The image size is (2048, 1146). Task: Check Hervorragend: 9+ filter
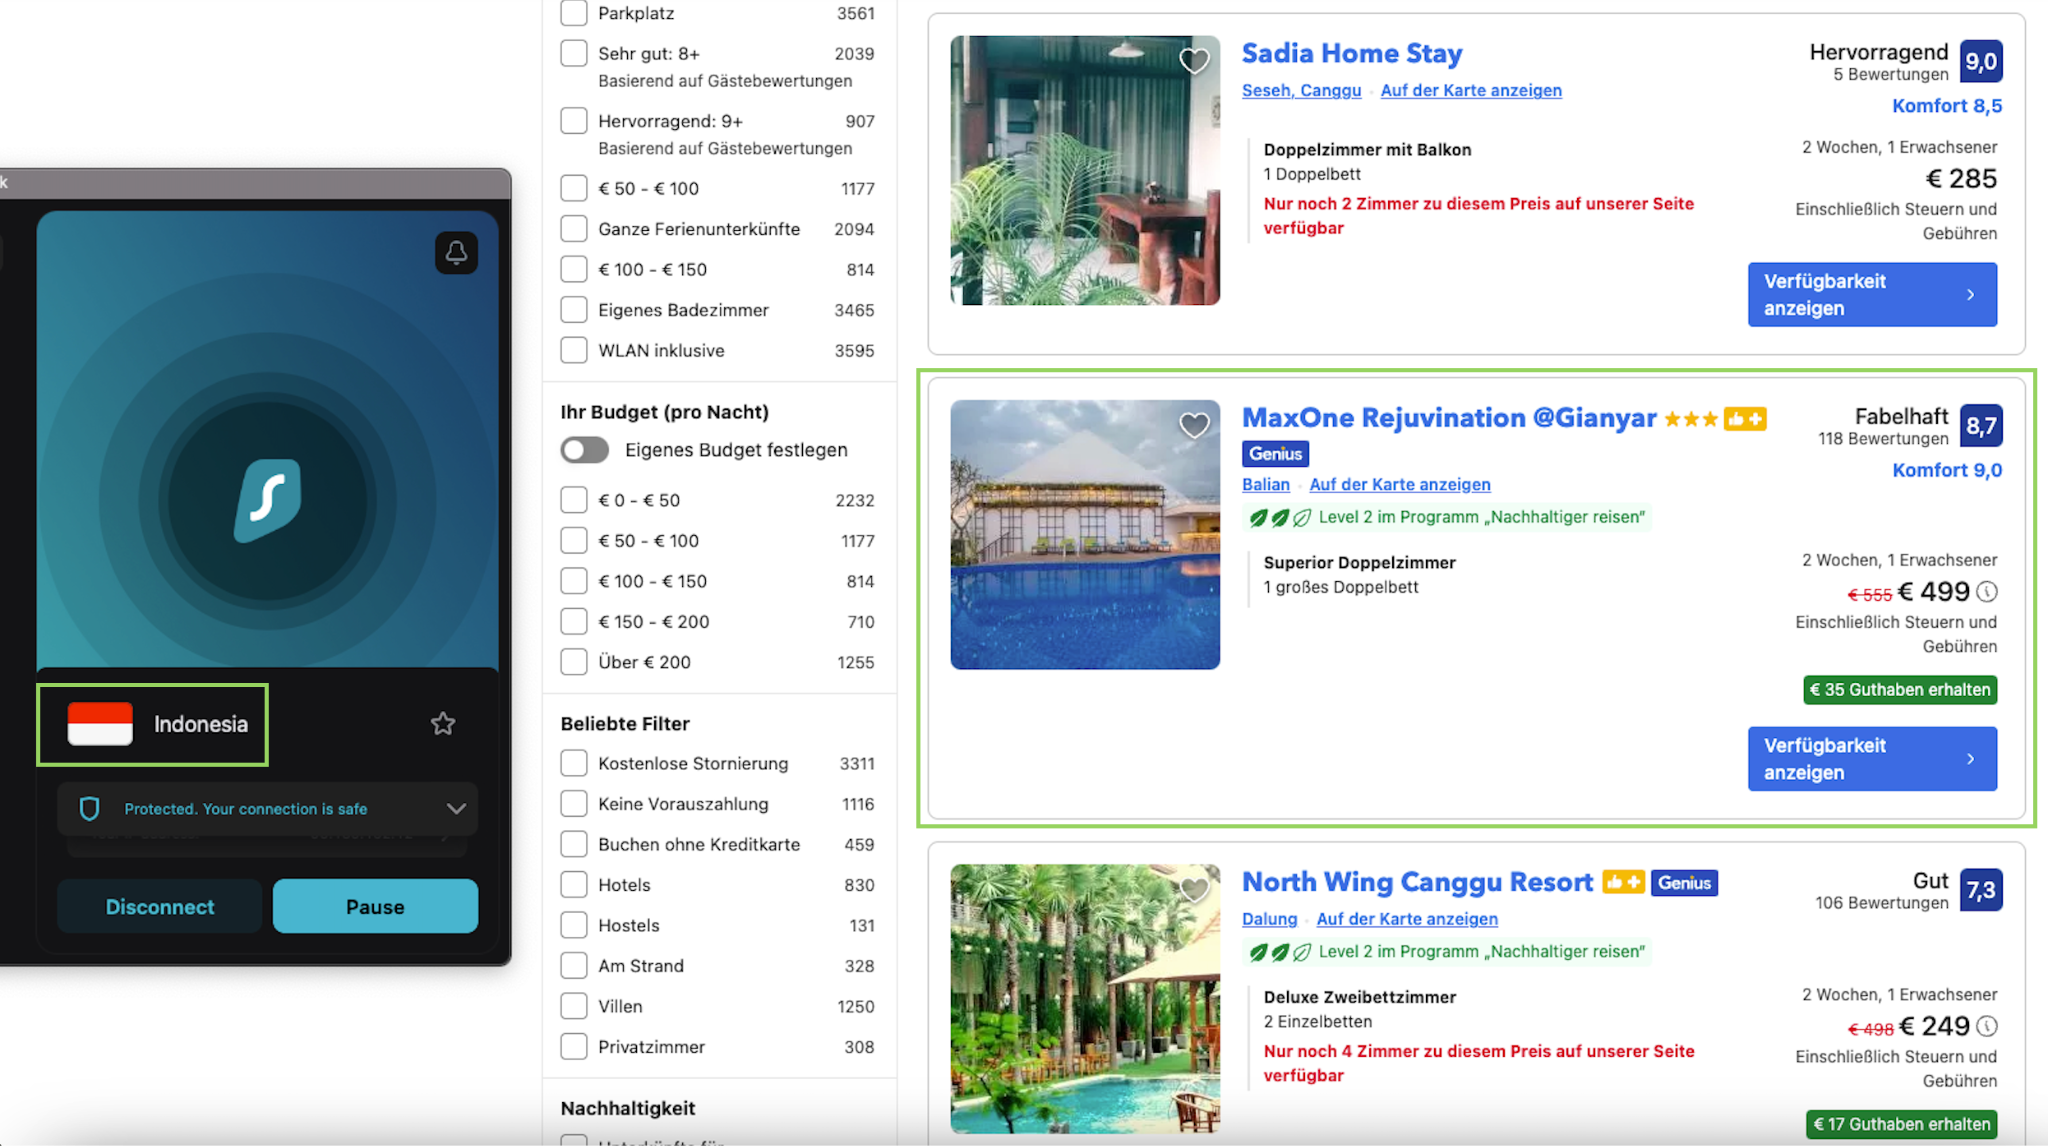574,121
